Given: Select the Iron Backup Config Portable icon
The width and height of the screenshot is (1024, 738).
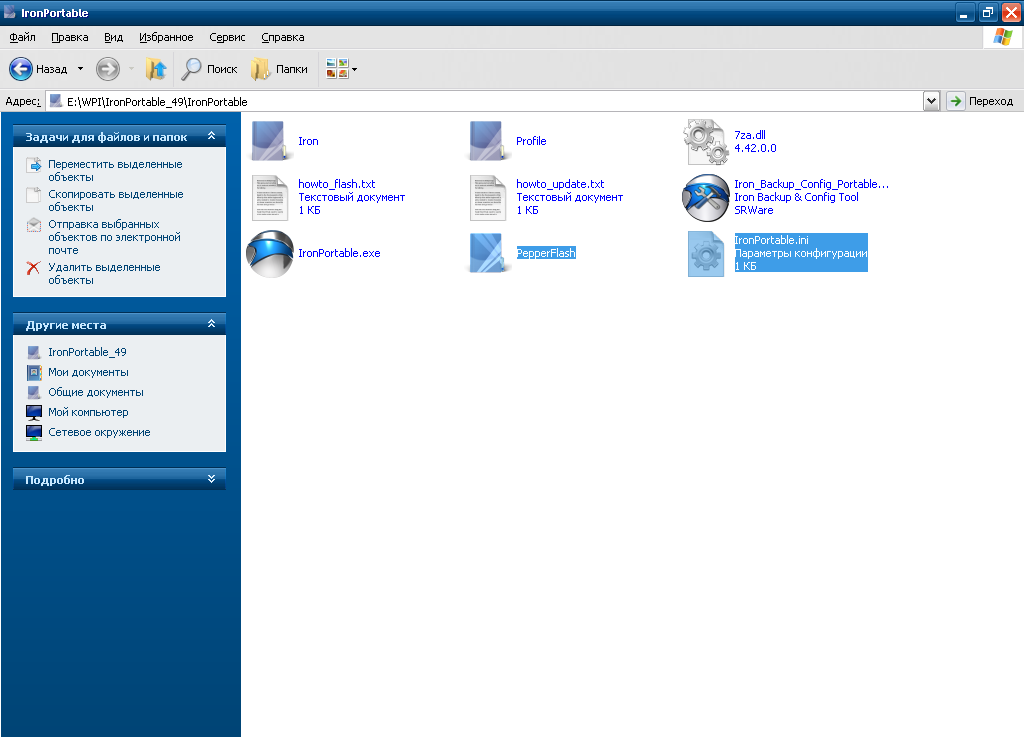Looking at the screenshot, I should 706,197.
